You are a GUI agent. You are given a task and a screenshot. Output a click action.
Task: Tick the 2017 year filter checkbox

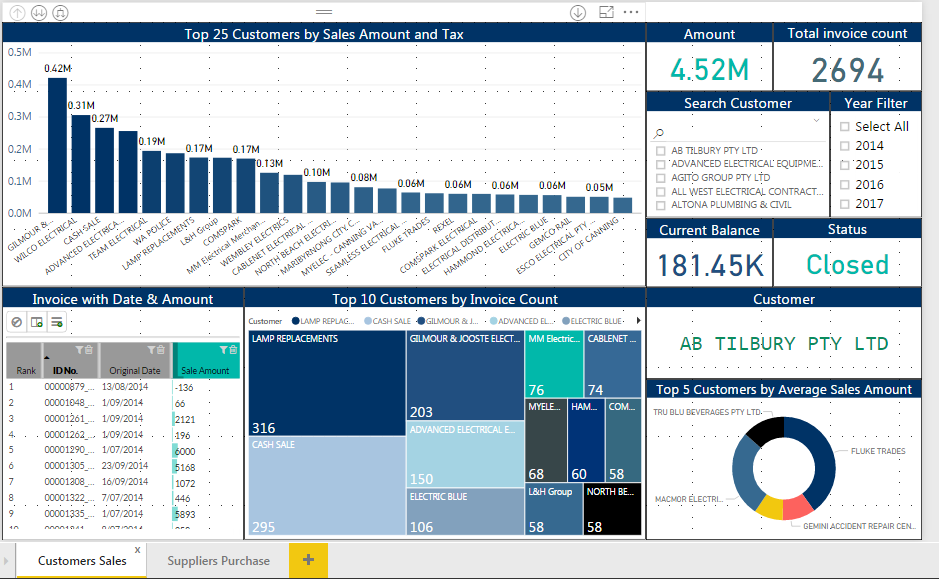(x=844, y=204)
